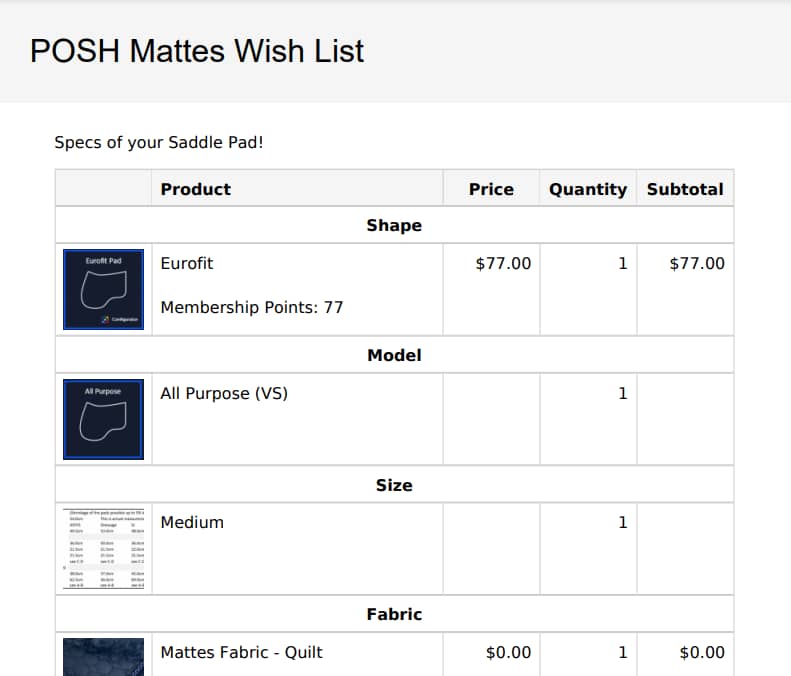
Task: Click the Specs of your Saddle Pad text
Action: pyautogui.click(x=159, y=143)
